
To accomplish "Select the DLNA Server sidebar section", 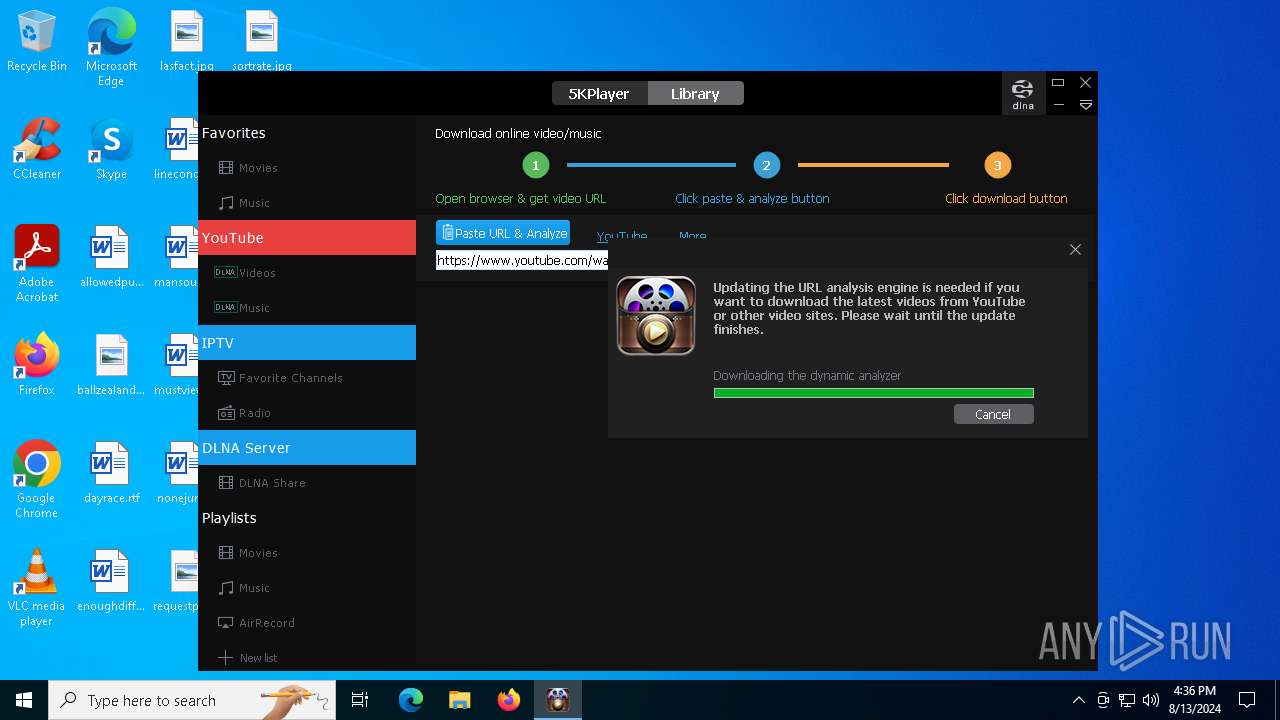I will [x=306, y=448].
